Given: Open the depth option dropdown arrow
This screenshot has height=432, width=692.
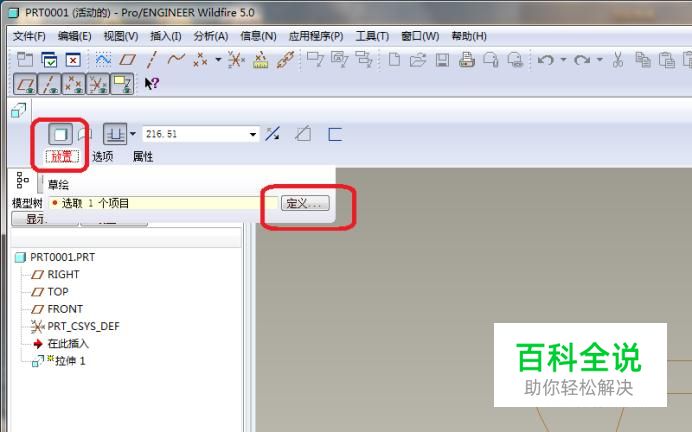Looking at the screenshot, I should (x=133, y=133).
